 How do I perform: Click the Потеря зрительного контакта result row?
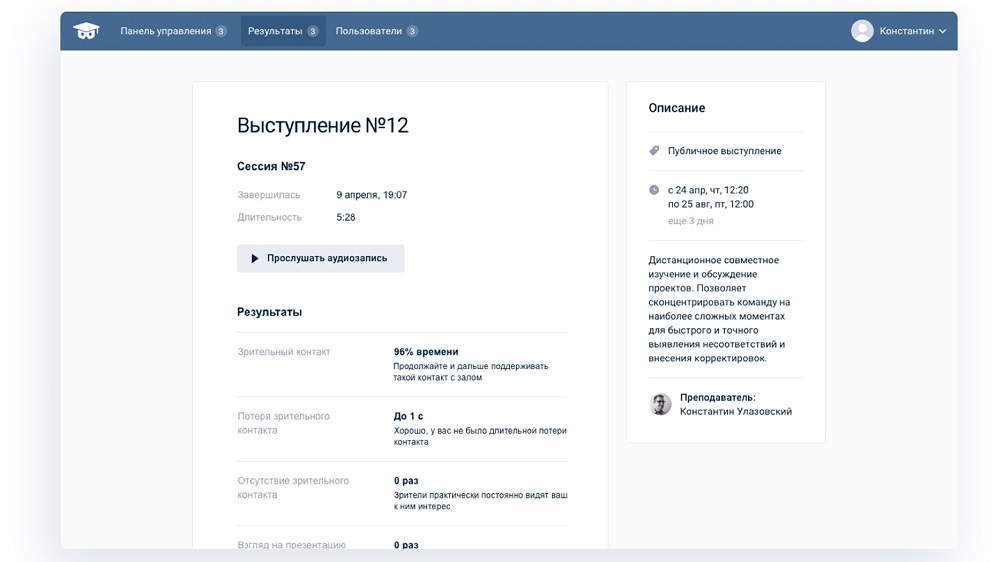pyautogui.click(x=402, y=428)
